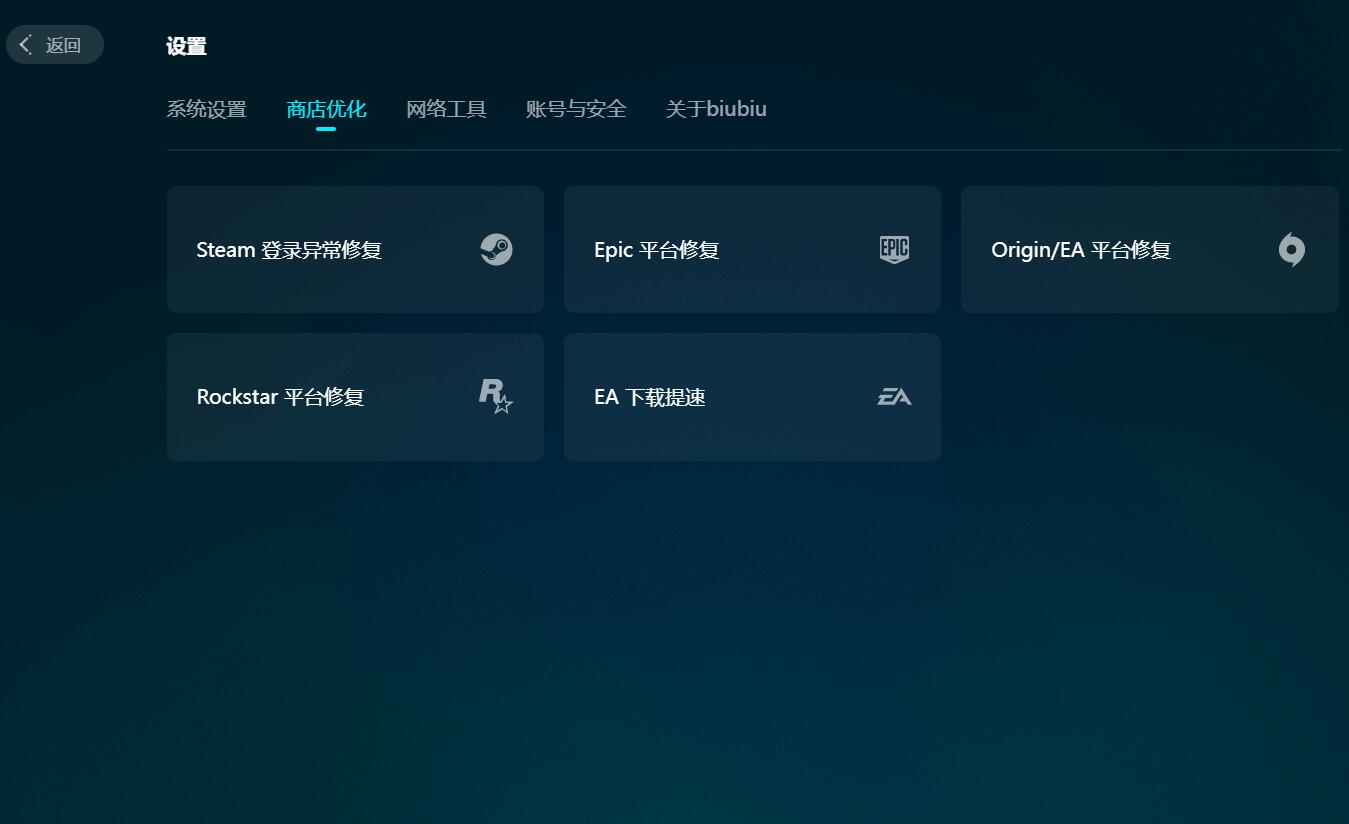The width and height of the screenshot is (1349, 824).
Task: Open the 网络工具 tab
Action: 446,109
